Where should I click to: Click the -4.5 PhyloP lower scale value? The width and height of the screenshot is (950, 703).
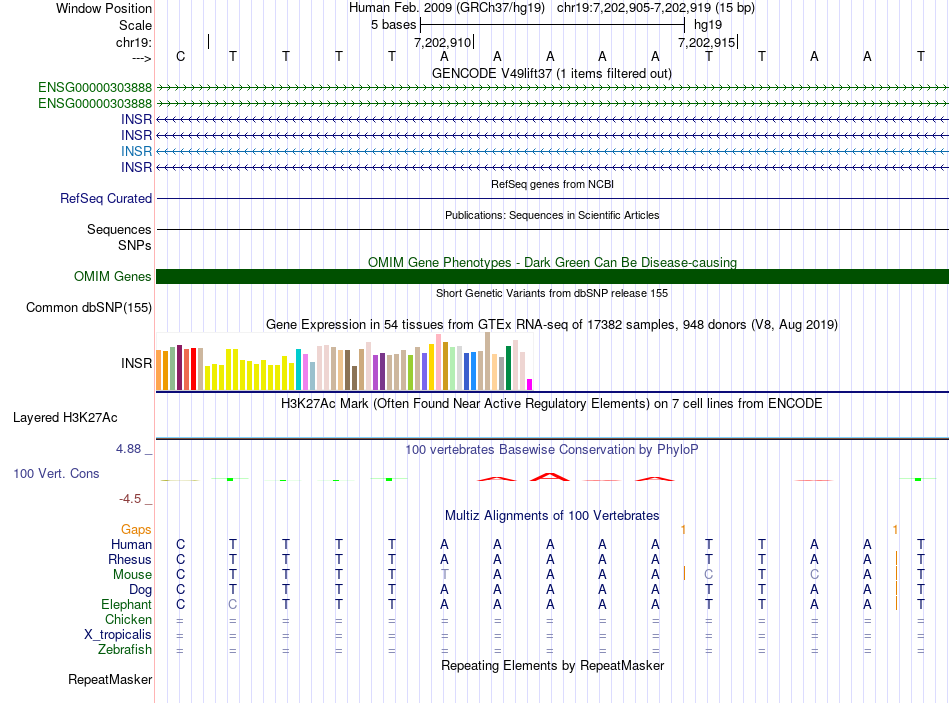pyautogui.click(x=130, y=499)
